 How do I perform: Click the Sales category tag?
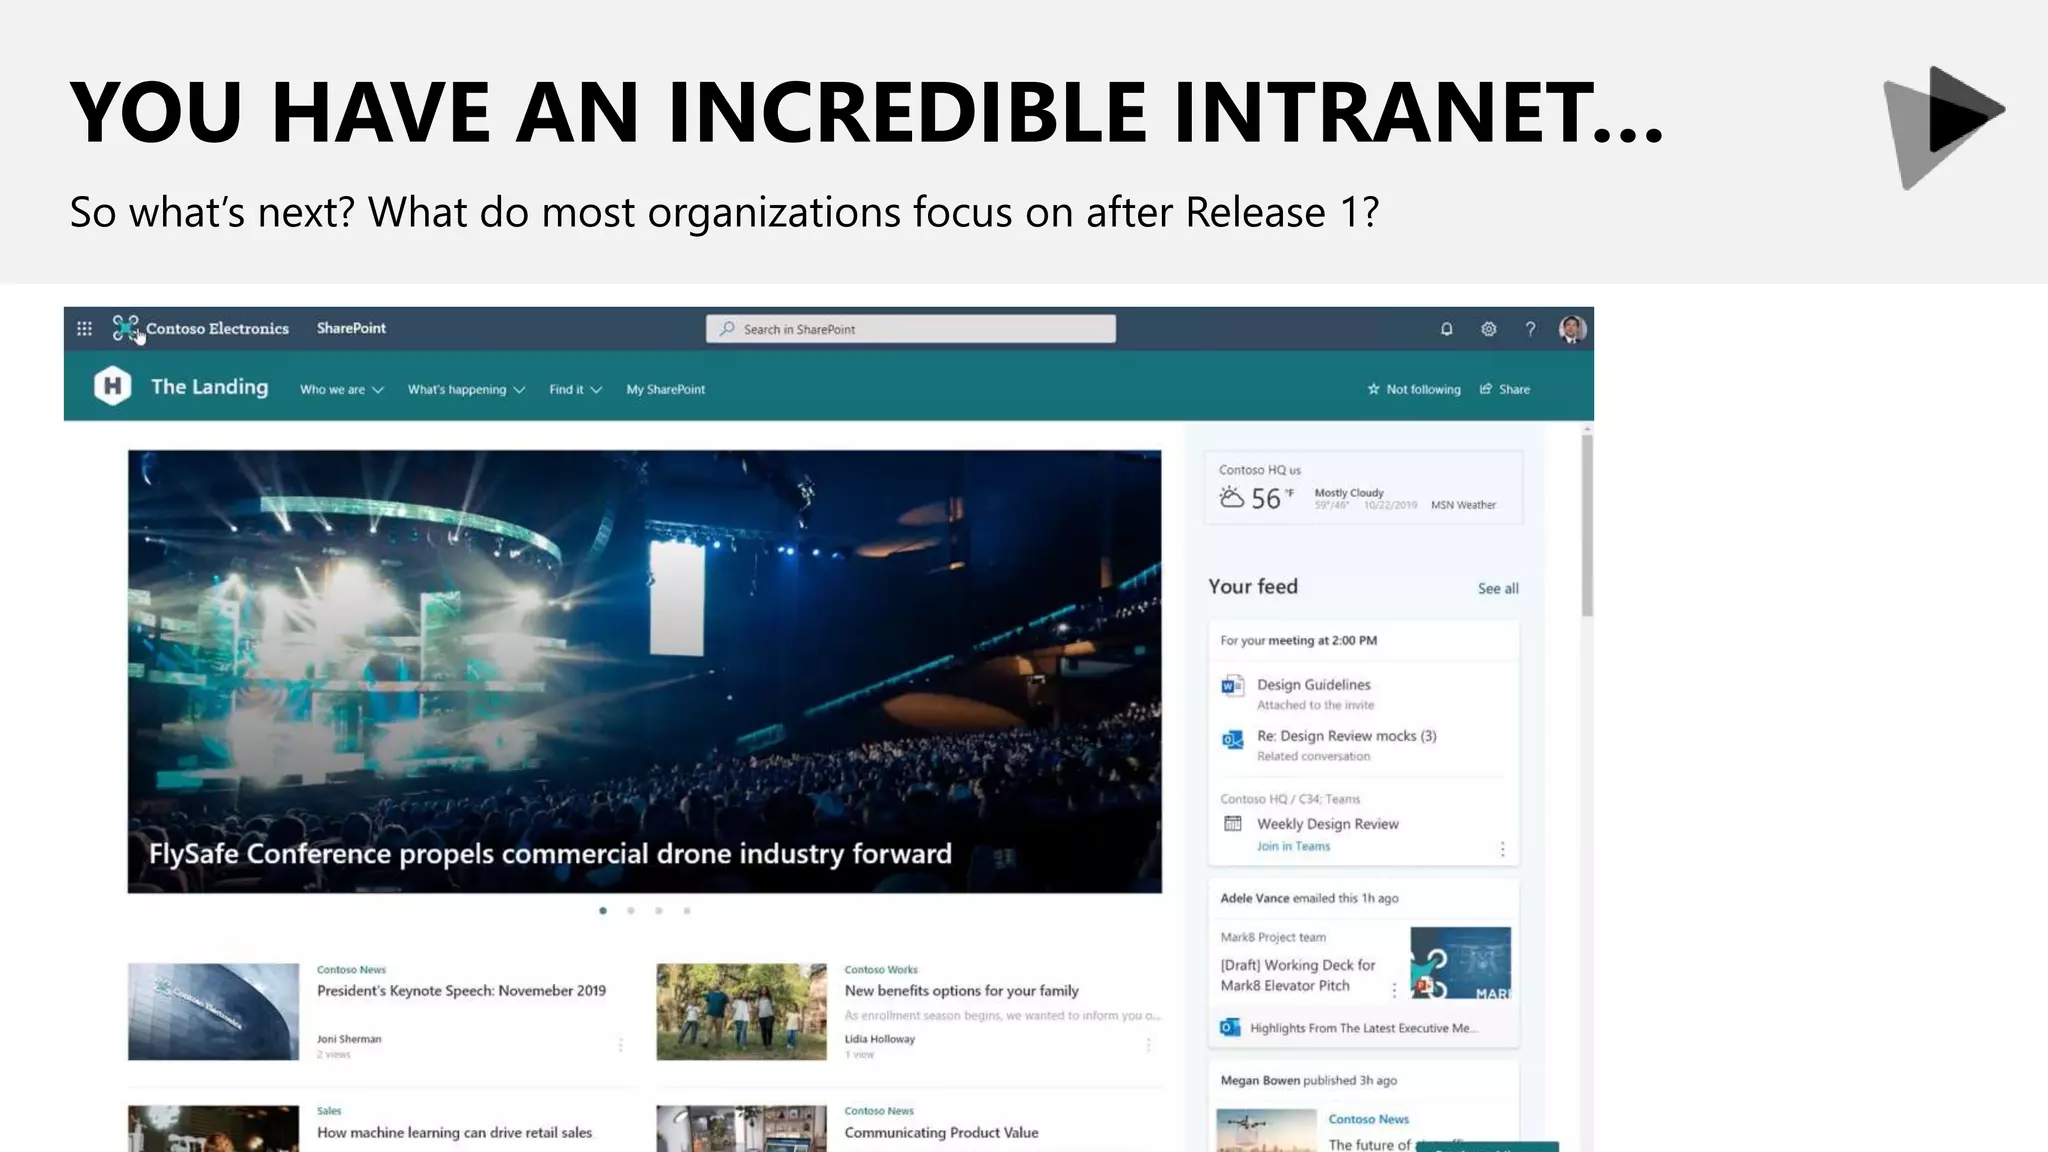329,1111
